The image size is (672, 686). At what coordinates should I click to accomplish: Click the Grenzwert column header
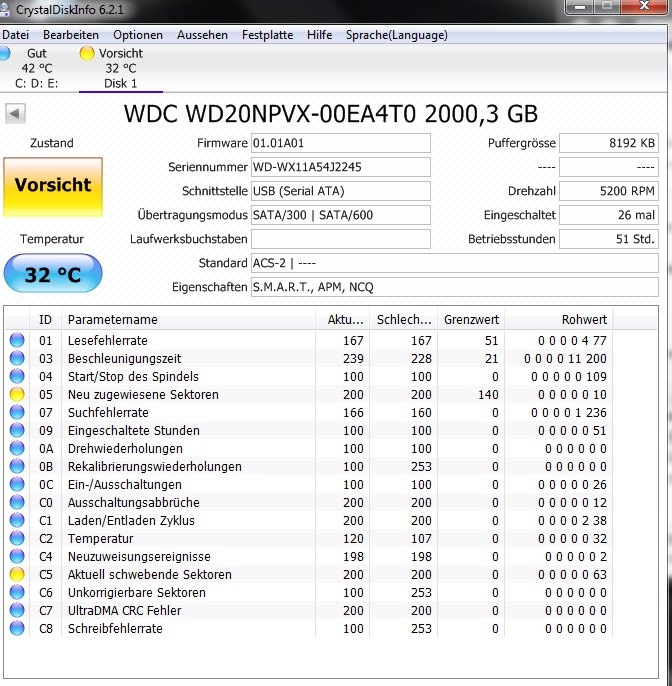click(x=471, y=320)
